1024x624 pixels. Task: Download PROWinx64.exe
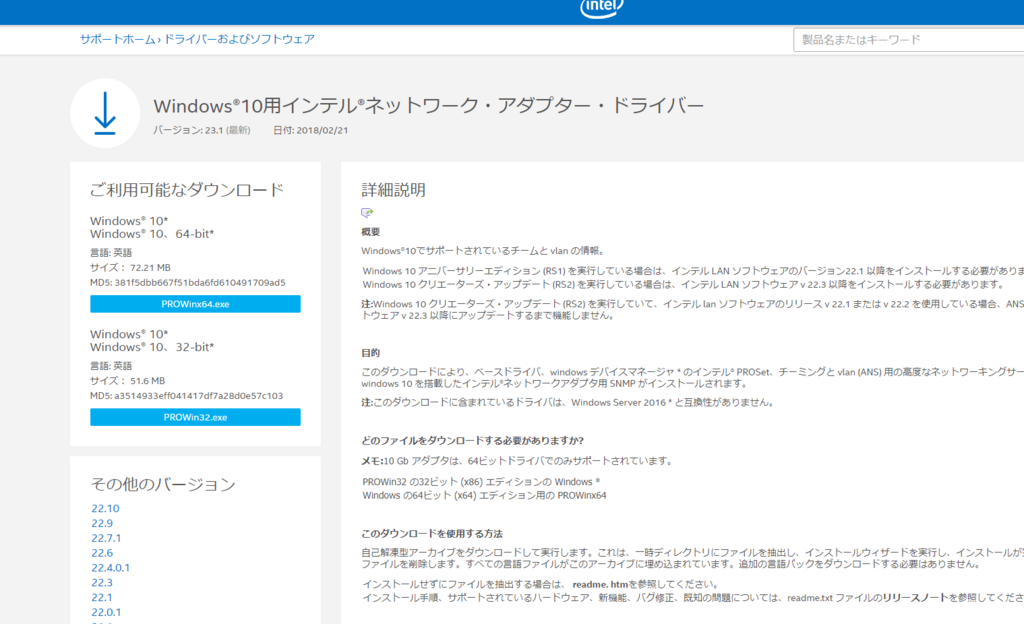pyautogui.click(x=195, y=304)
